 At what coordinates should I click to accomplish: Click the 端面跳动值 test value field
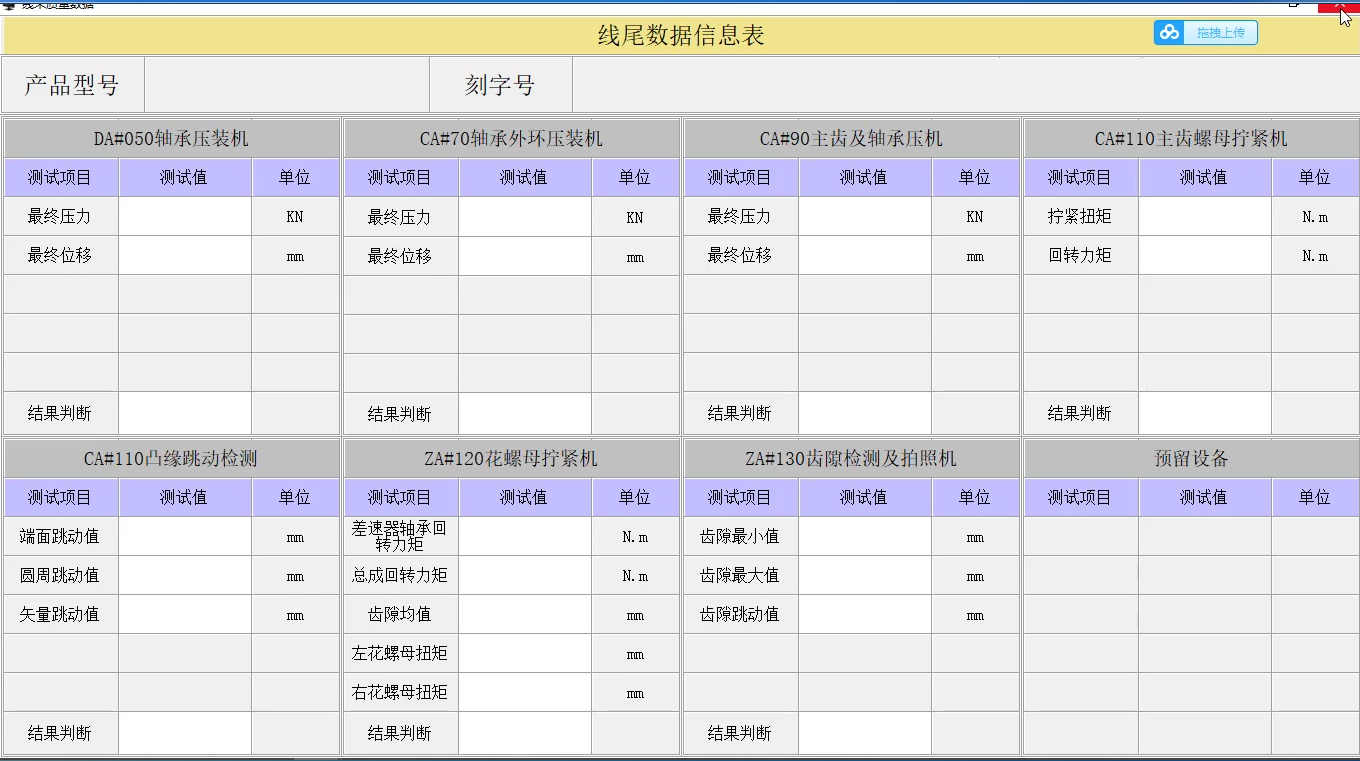(185, 536)
